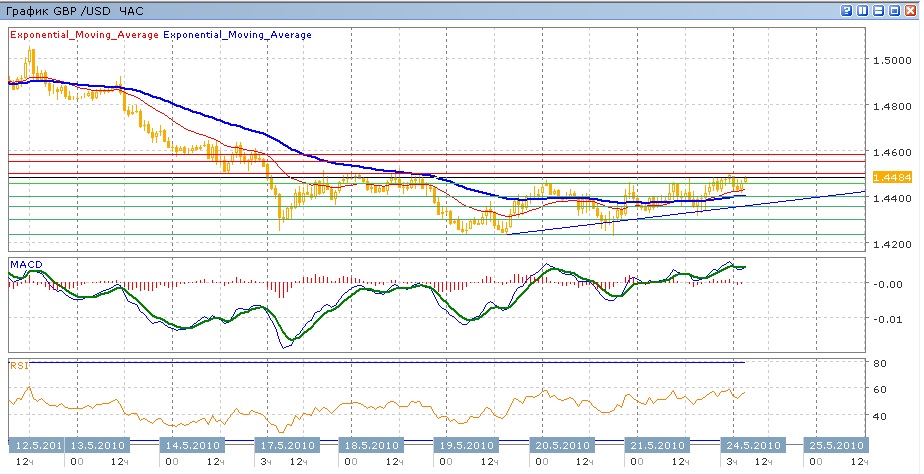Image resolution: width=924 pixels, height=474 pixels.
Task: Select the 13.5.2010 date marker
Action: tap(98, 445)
